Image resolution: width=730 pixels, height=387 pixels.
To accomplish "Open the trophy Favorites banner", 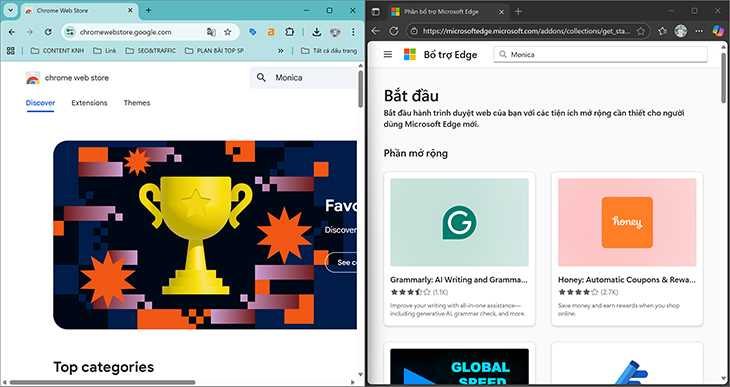I will 205,235.
